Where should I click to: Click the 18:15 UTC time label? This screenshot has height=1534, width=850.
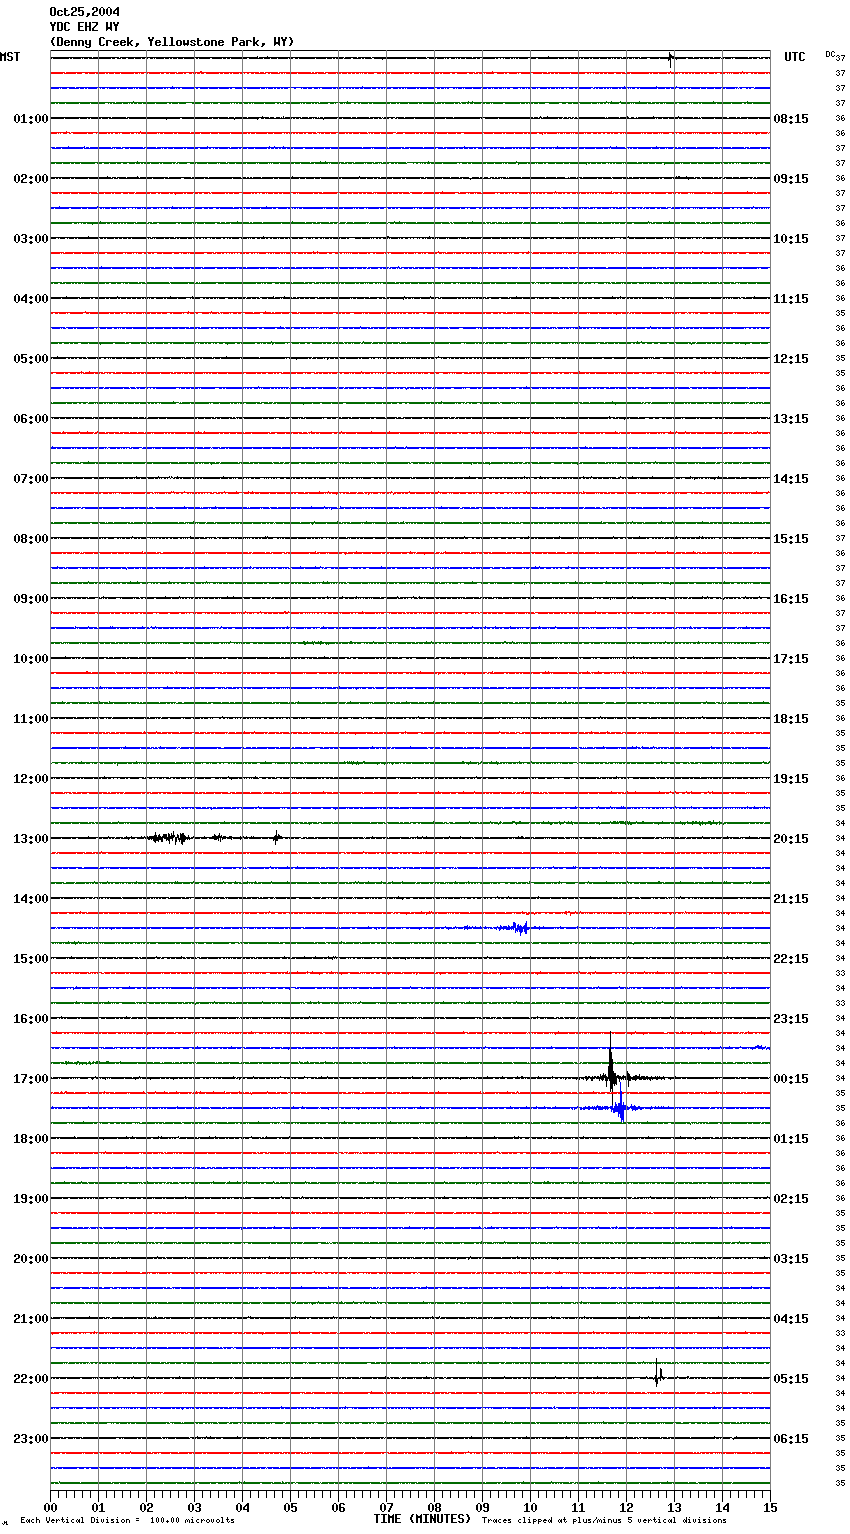tap(791, 719)
